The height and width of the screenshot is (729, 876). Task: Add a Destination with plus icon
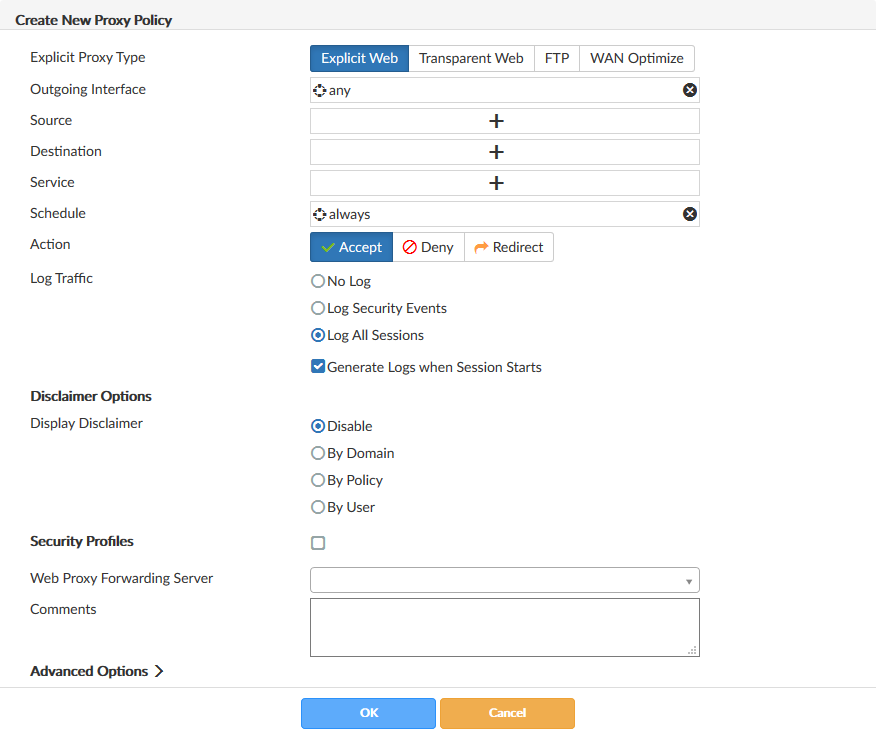pyautogui.click(x=496, y=152)
